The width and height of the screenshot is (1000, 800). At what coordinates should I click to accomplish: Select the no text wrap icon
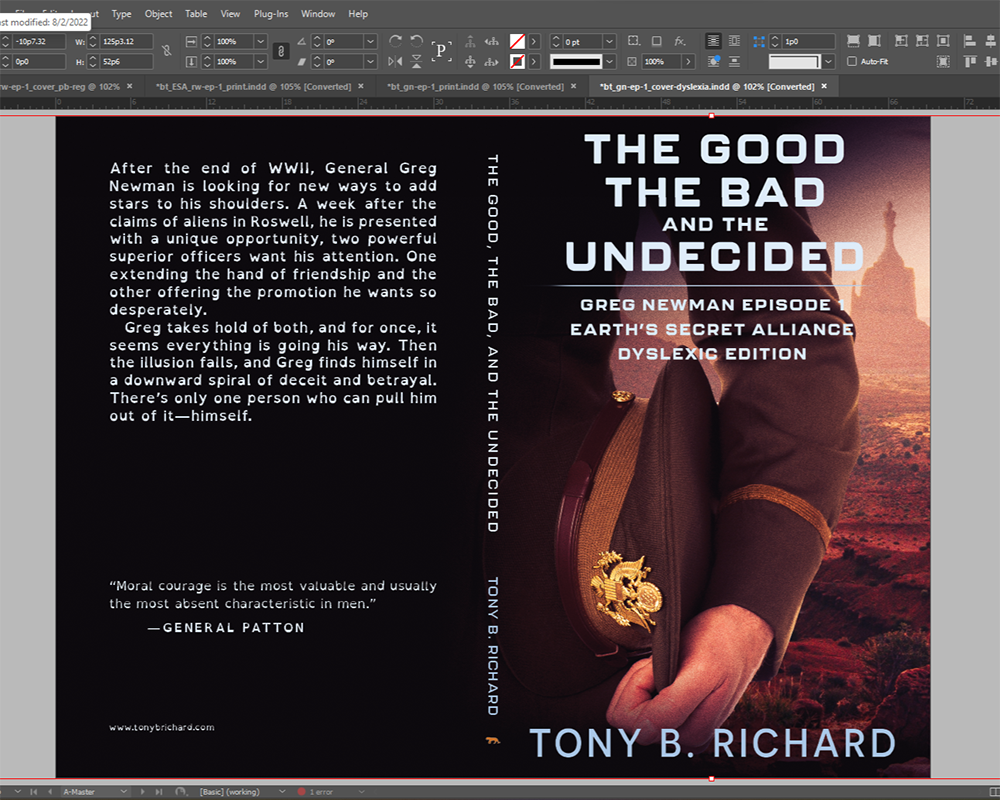[714, 41]
